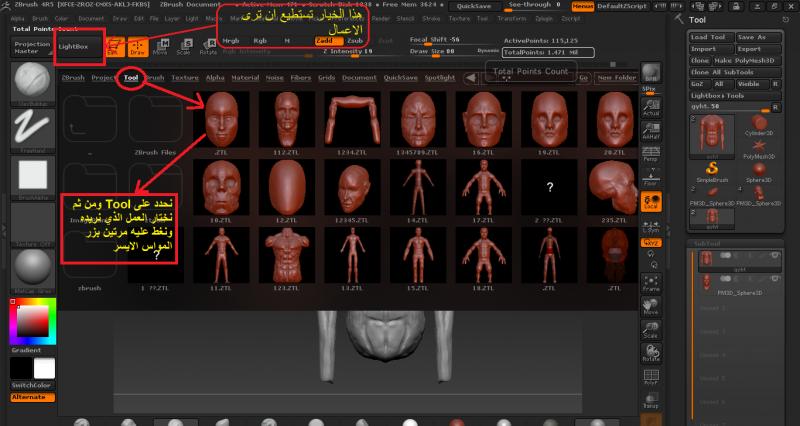Click the AAHalf zoom icon
The width and height of the screenshot is (800, 426).
coord(650,132)
